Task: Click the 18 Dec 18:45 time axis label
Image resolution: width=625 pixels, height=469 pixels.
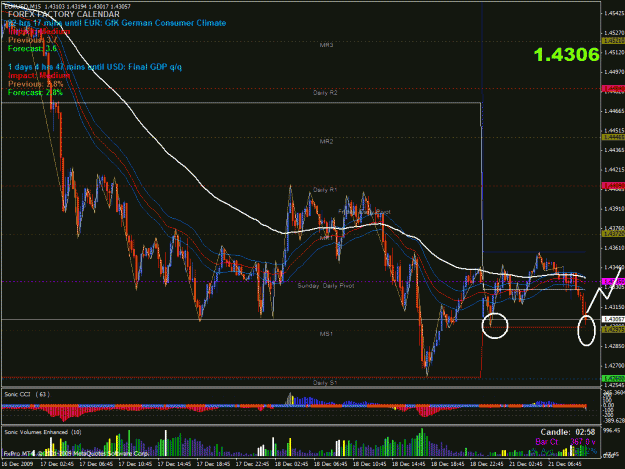Action: 448,464
